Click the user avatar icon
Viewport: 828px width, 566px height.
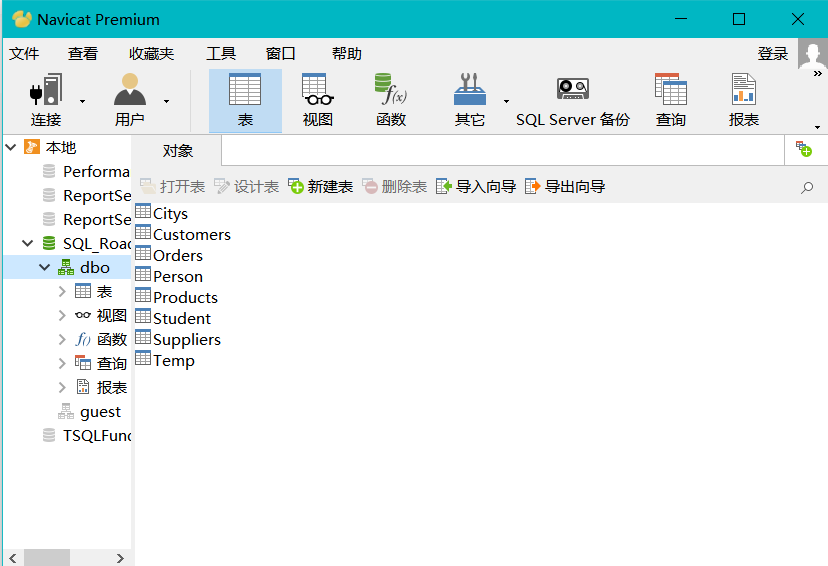tap(813, 53)
